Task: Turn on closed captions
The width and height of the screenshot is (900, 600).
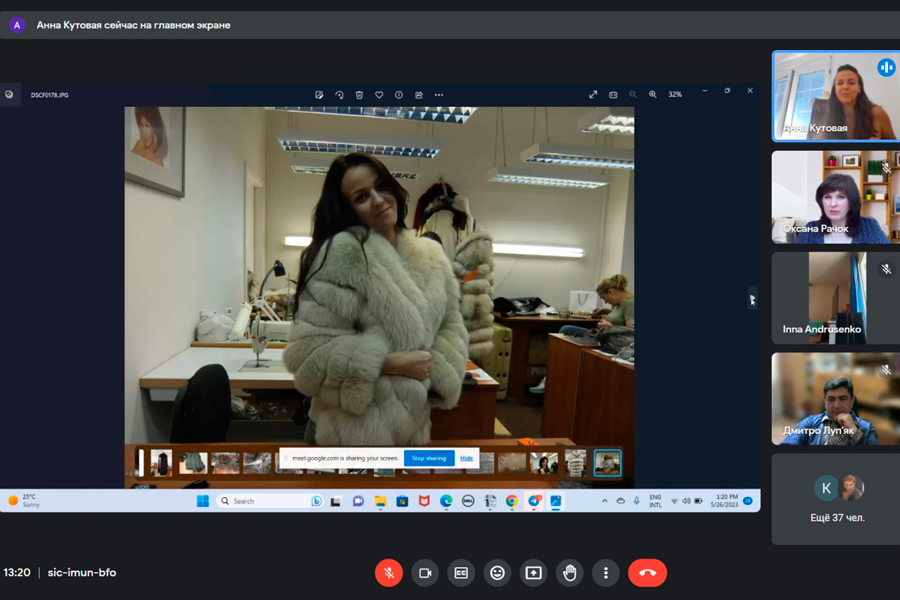Action: [461, 573]
